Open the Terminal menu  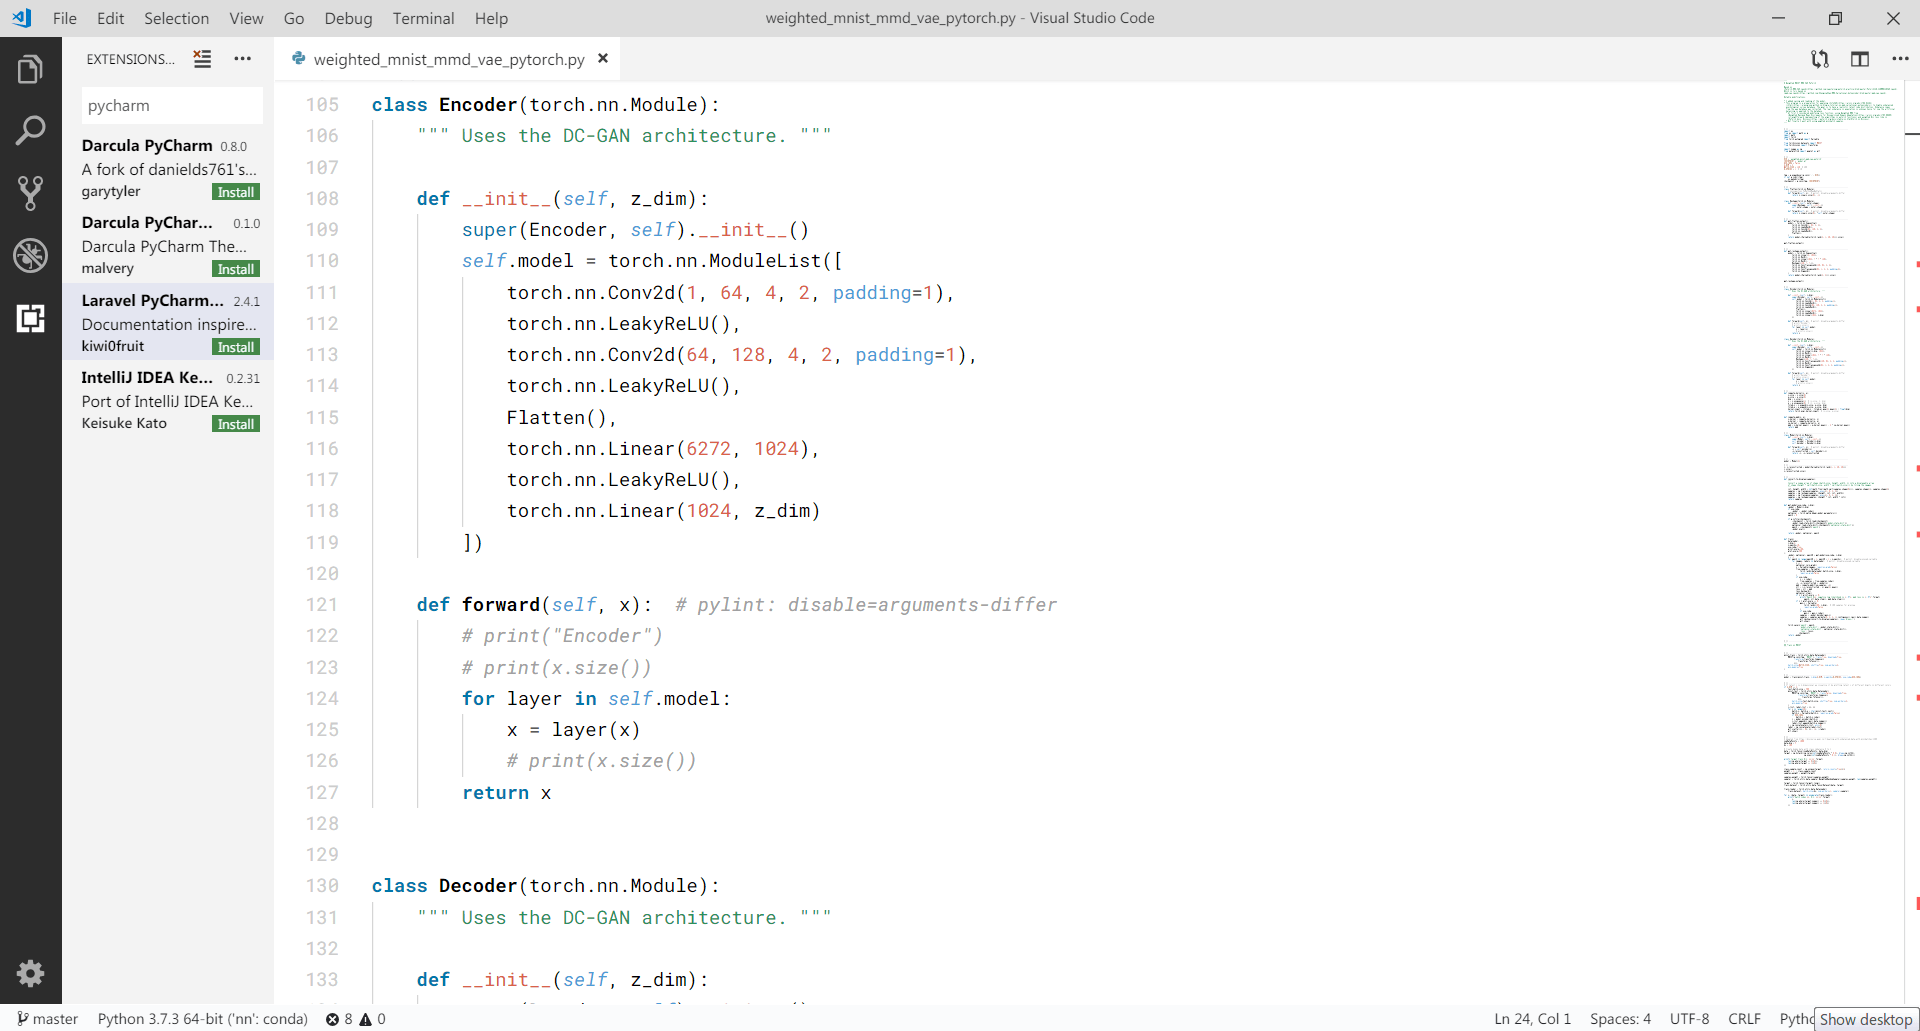[x=423, y=18]
